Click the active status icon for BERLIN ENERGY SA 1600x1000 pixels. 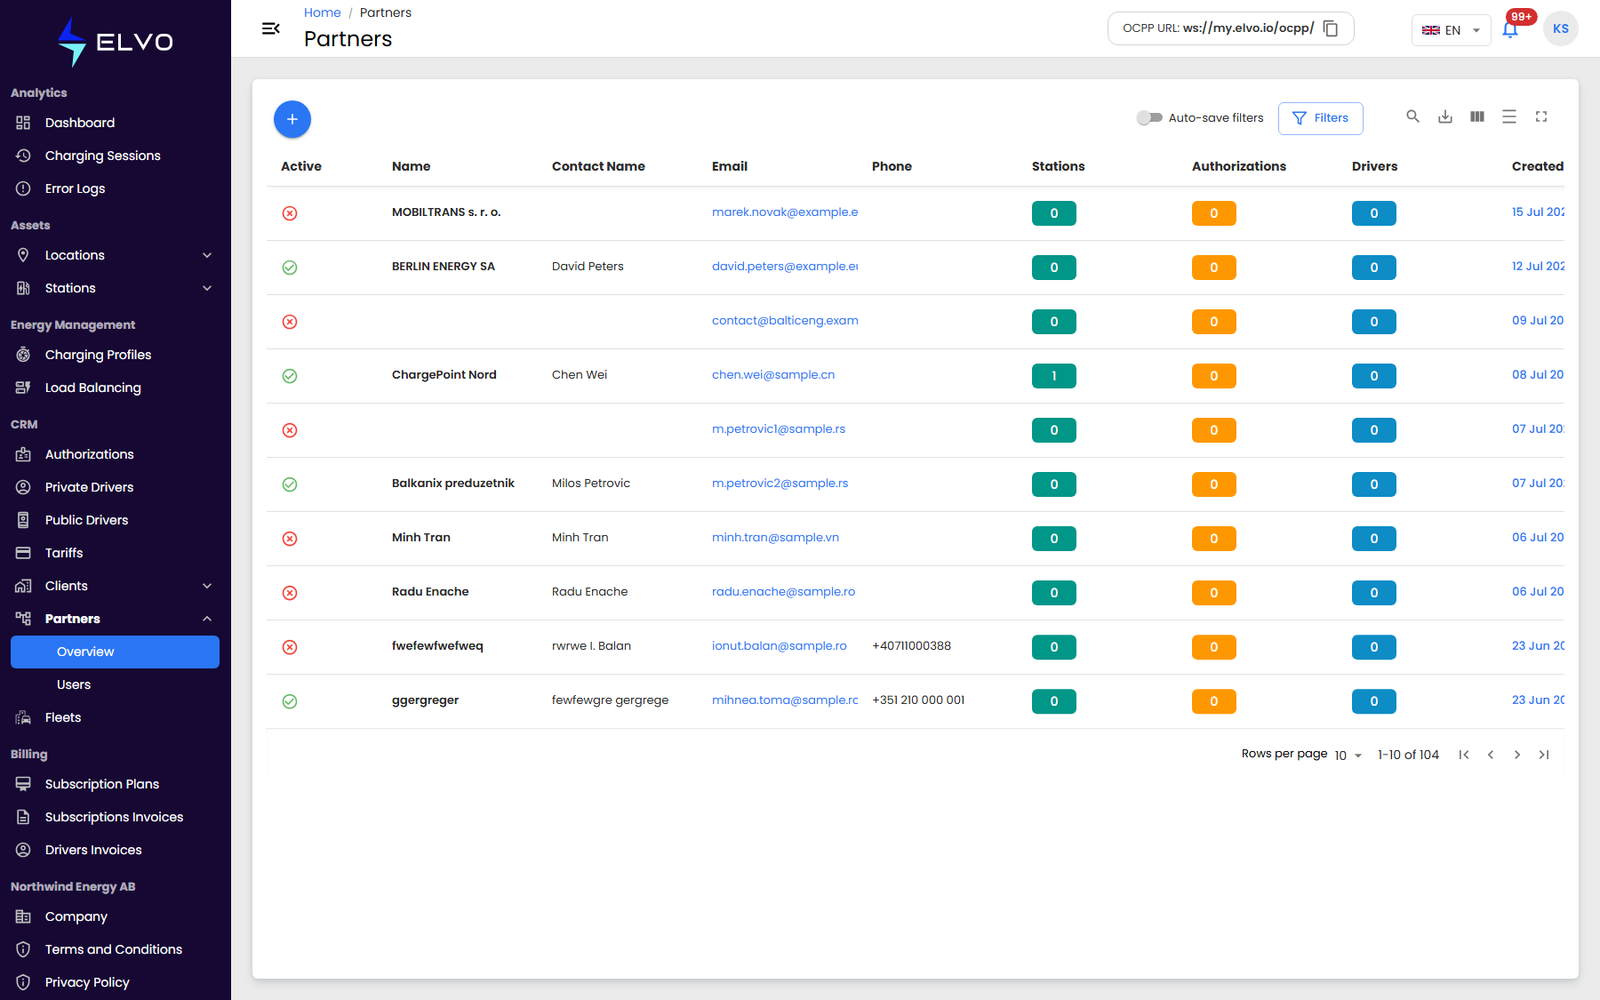(x=290, y=267)
